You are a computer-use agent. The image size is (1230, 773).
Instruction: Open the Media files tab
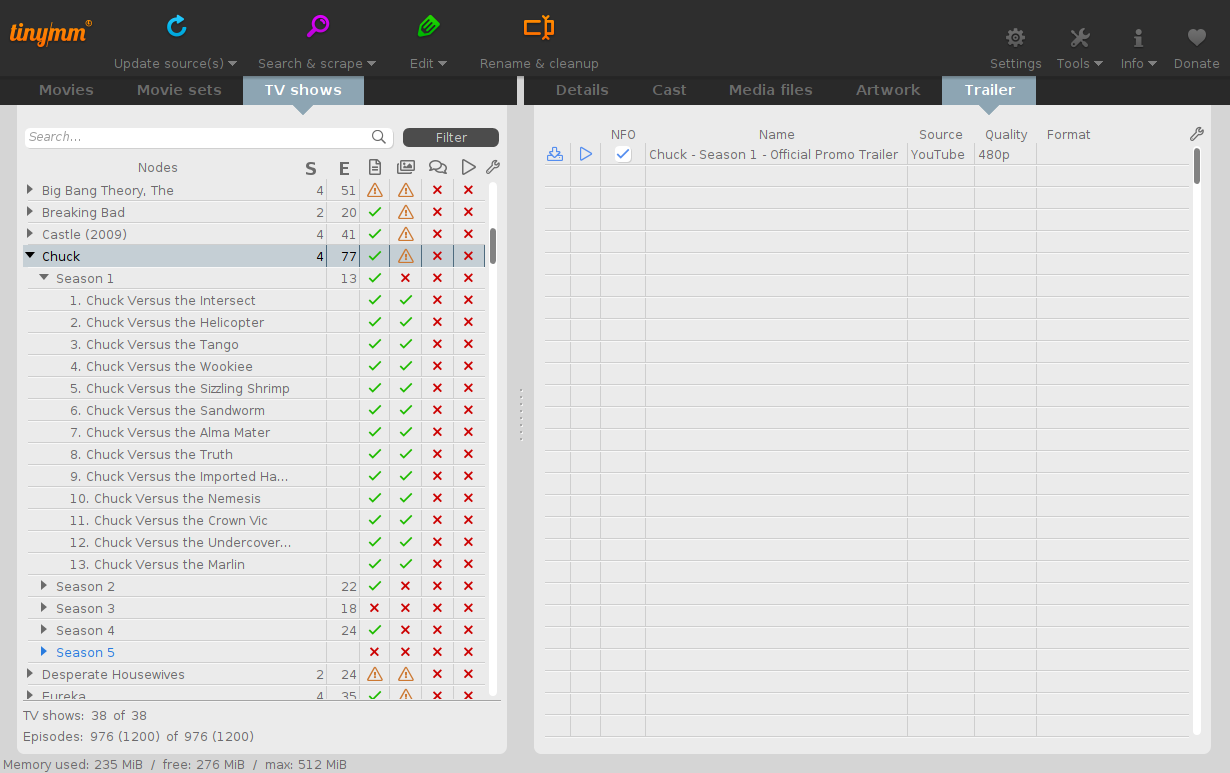click(770, 90)
